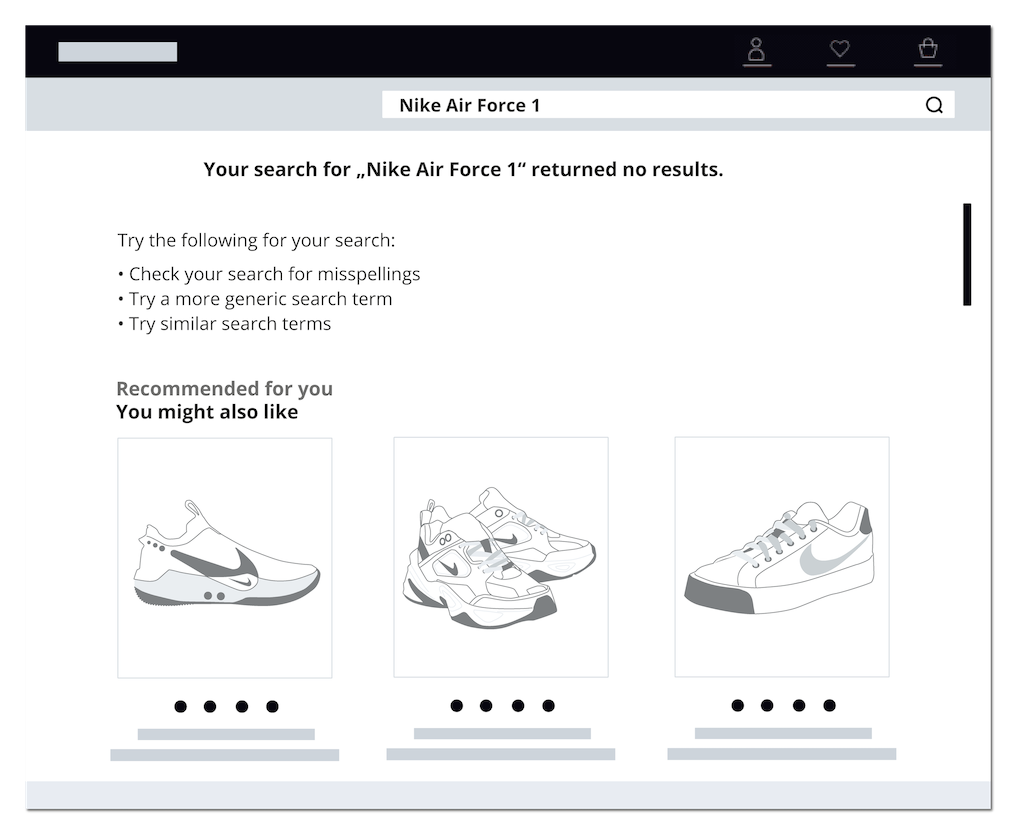The width and height of the screenshot is (1024, 837).
Task: Select 'Try similar search terms' text
Action: [x=230, y=324]
